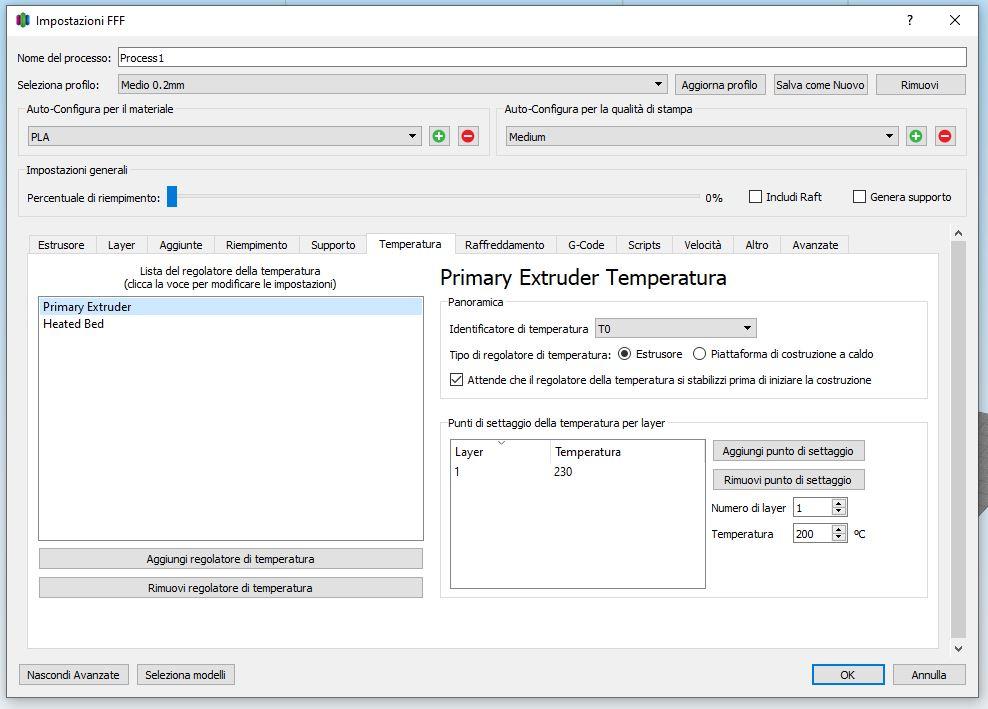Click the Nome del processo text field
This screenshot has height=709, width=988.
pos(541,58)
